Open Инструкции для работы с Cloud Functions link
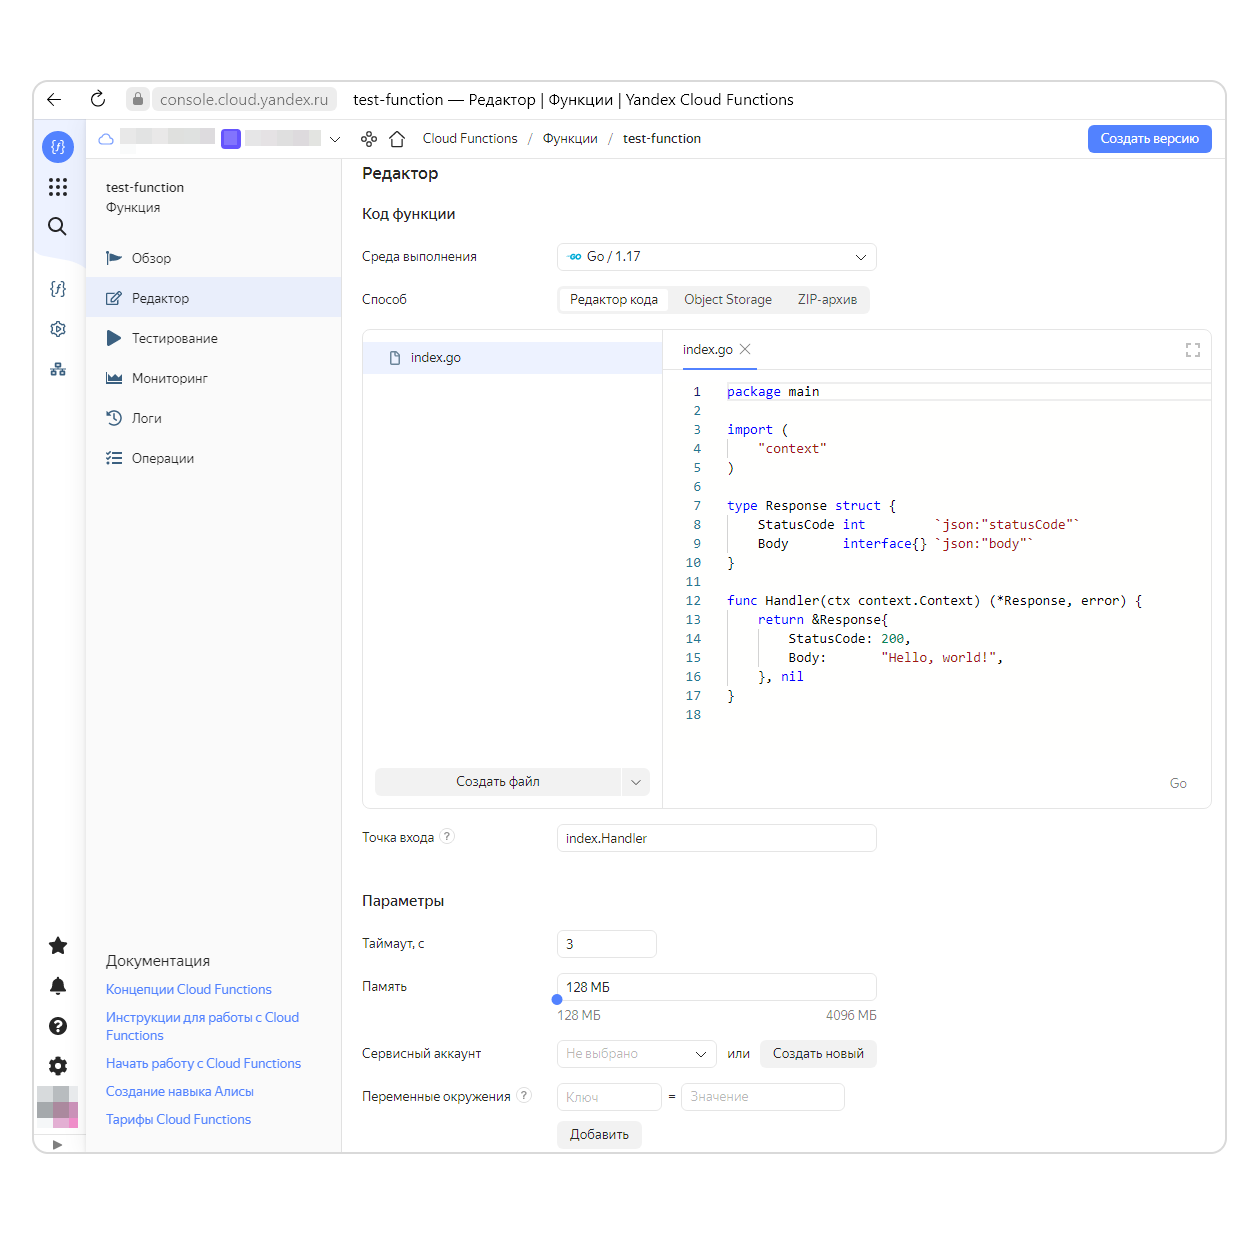Screen dimensions: 1259x1234 pos(202,1026)
